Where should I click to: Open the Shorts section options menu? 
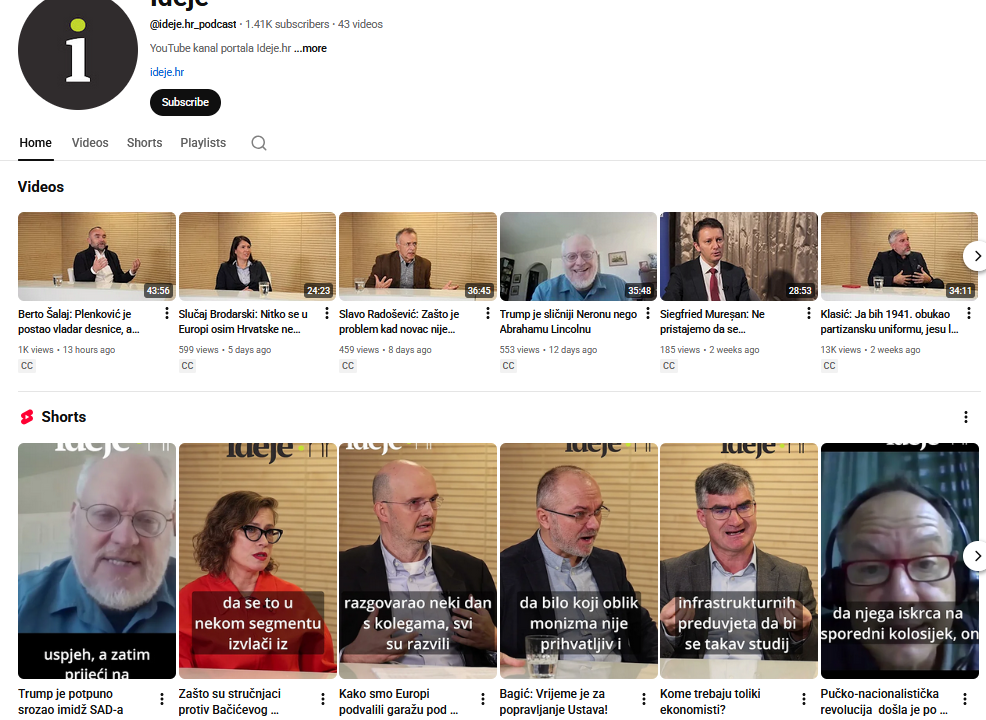pos(965,417)
